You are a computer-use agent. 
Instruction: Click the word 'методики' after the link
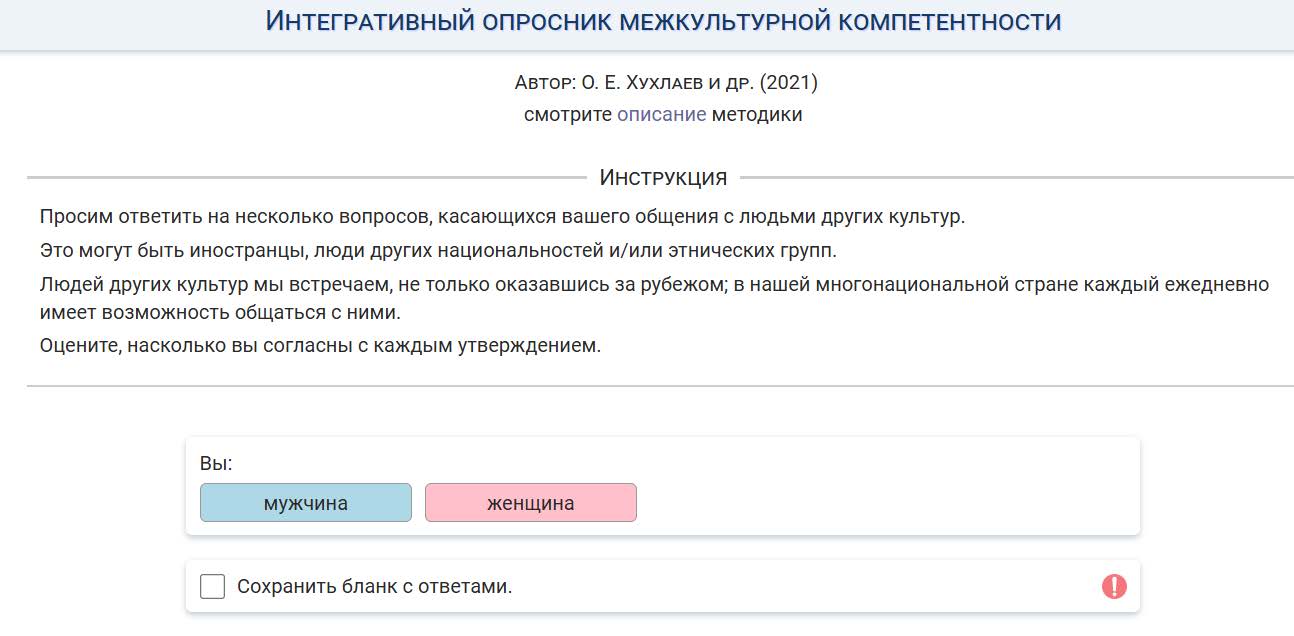[x=757, y=114]
